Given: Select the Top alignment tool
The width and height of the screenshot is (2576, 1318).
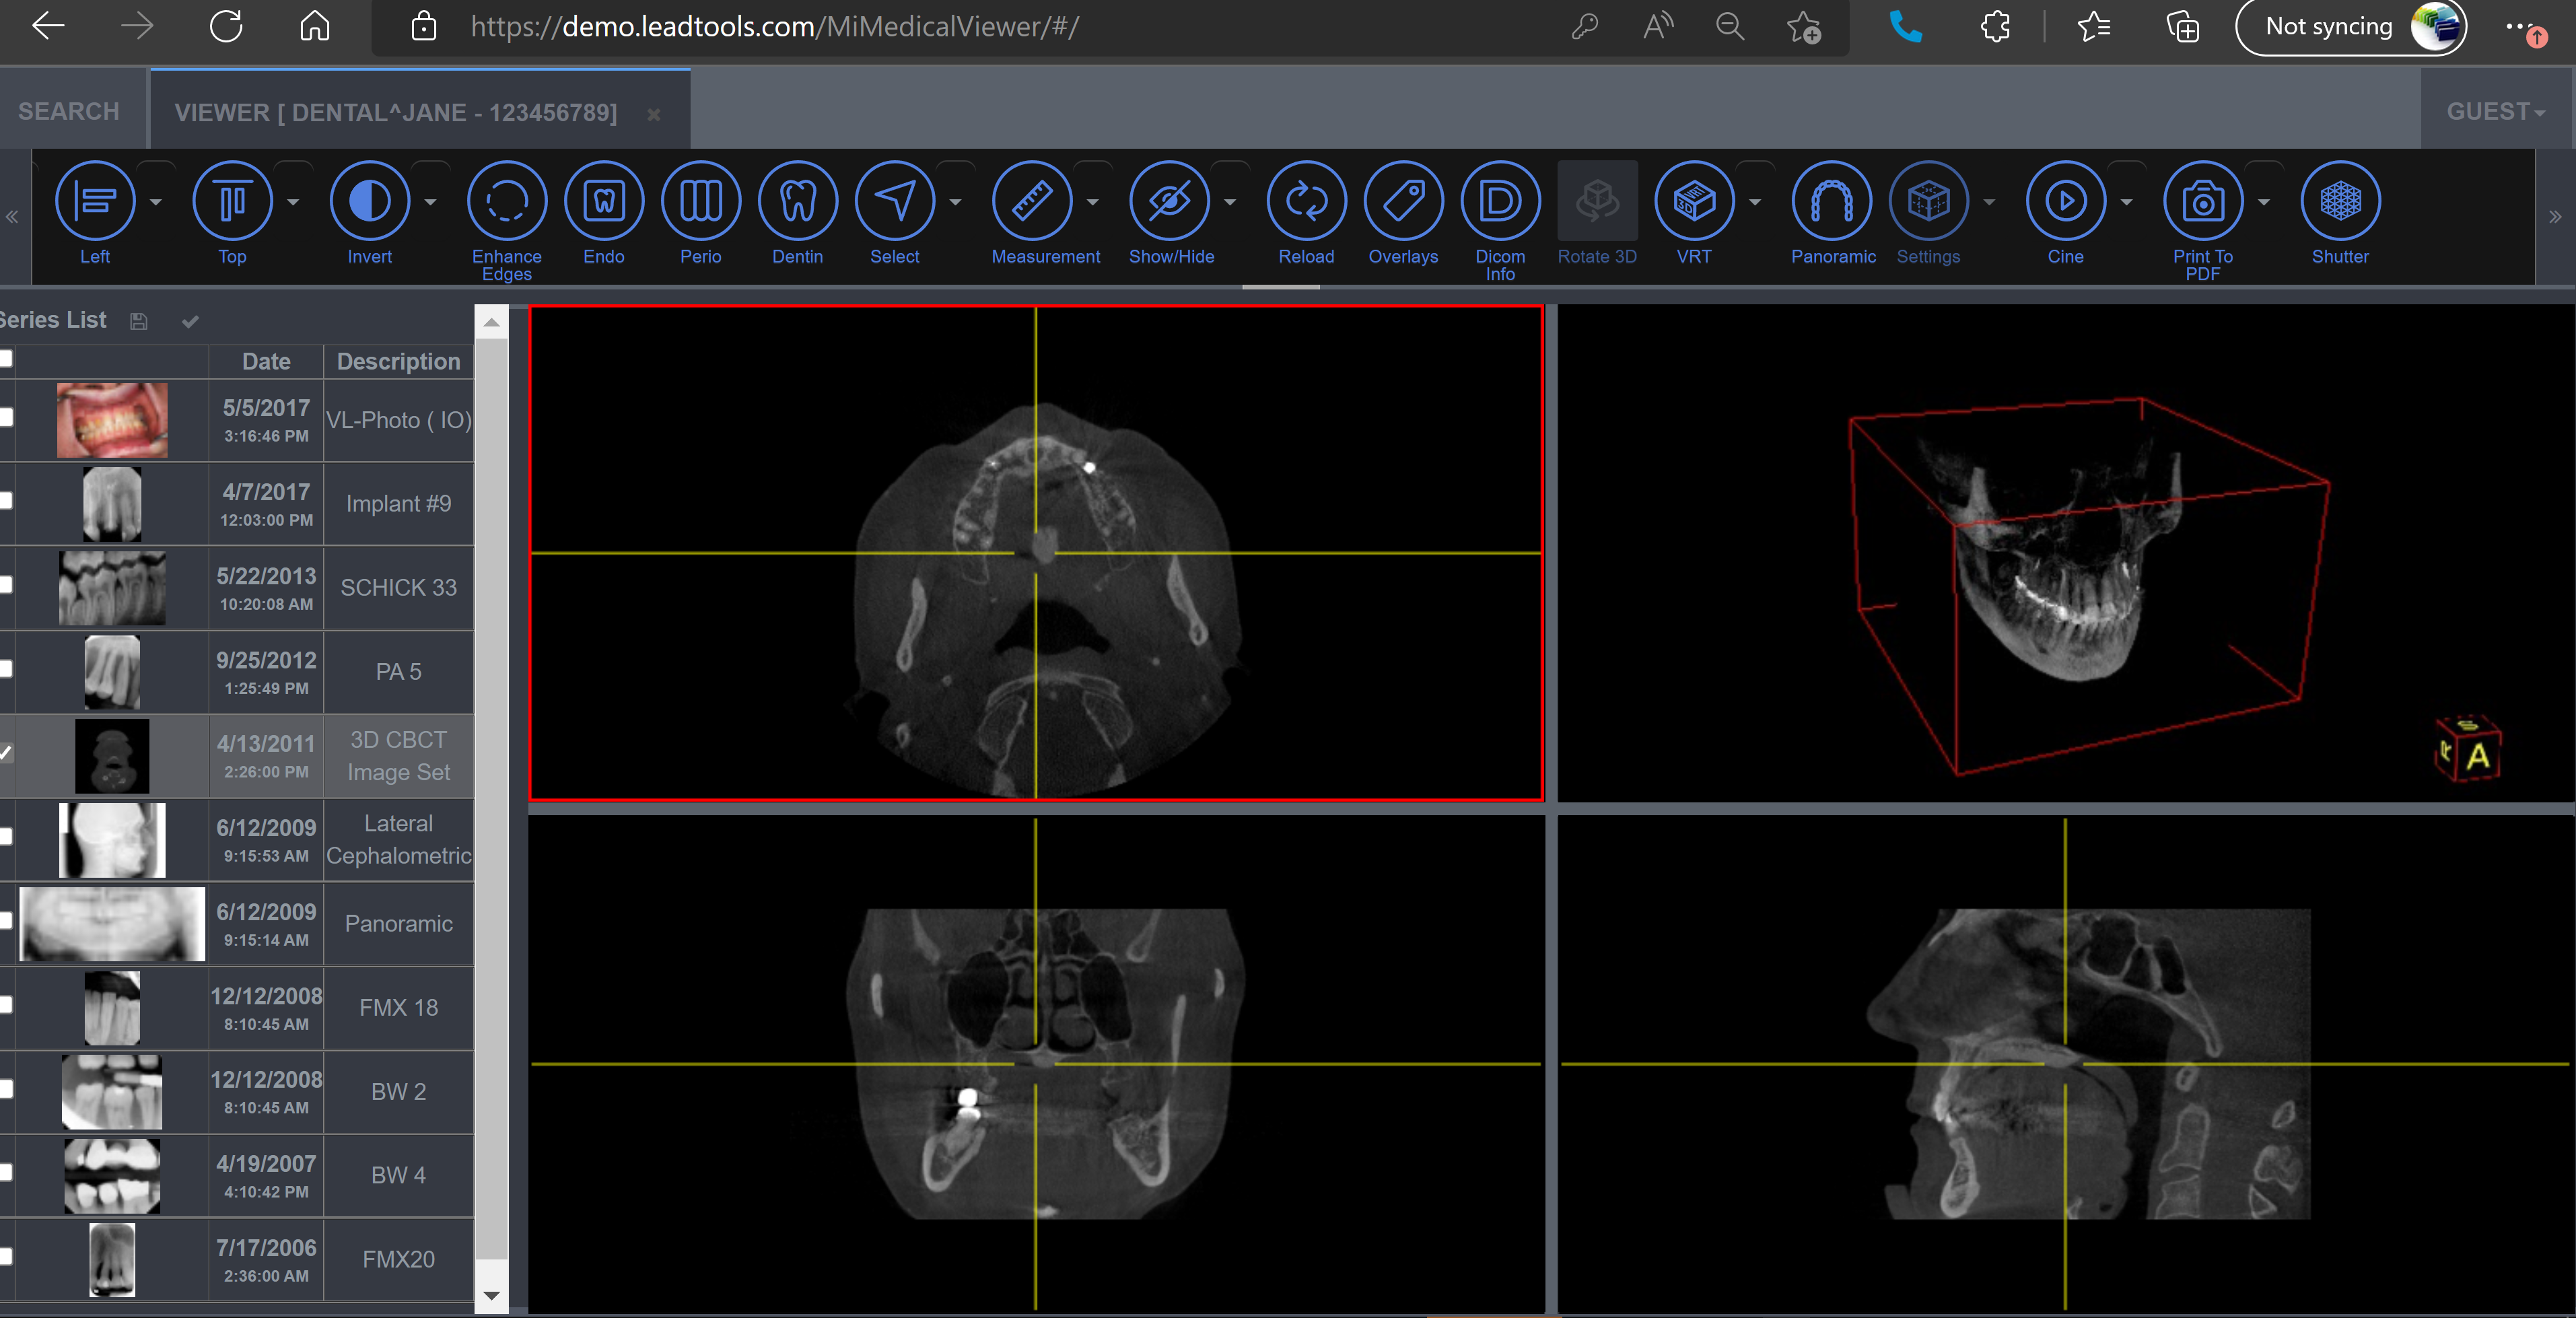Looking at the screenshot, I should point(232,202).
